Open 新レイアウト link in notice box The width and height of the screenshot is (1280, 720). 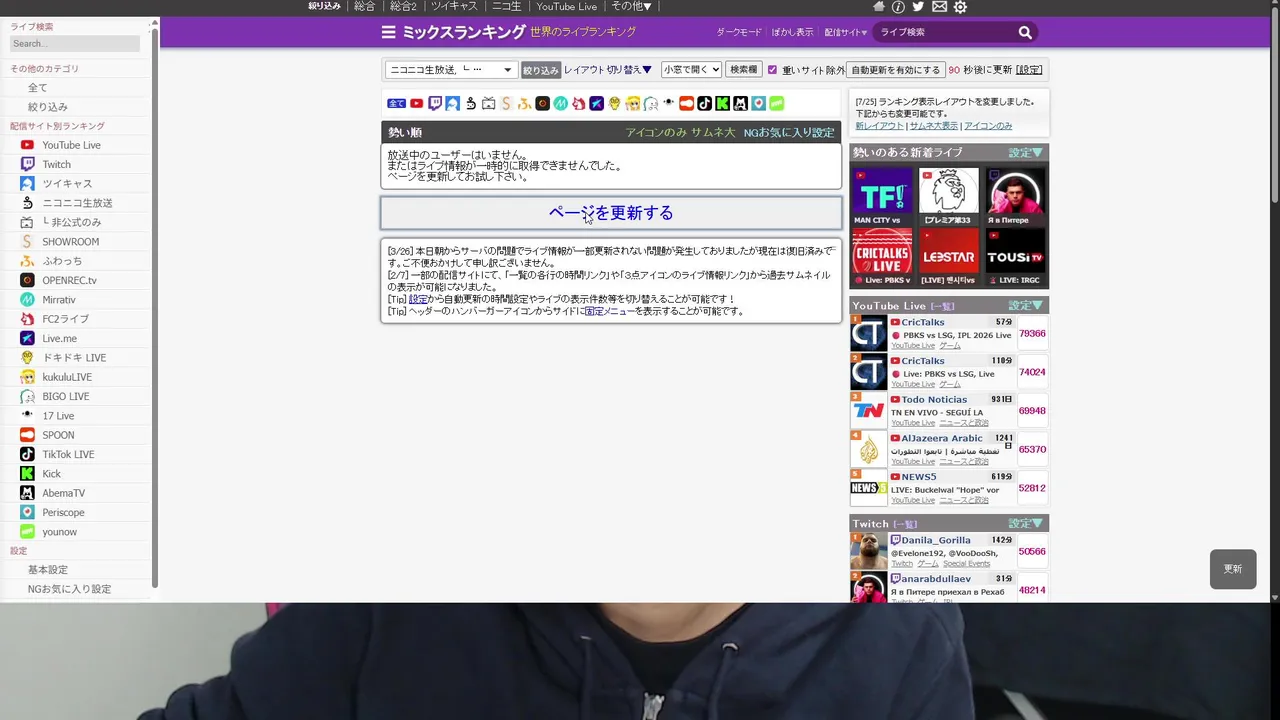[879, 126]
